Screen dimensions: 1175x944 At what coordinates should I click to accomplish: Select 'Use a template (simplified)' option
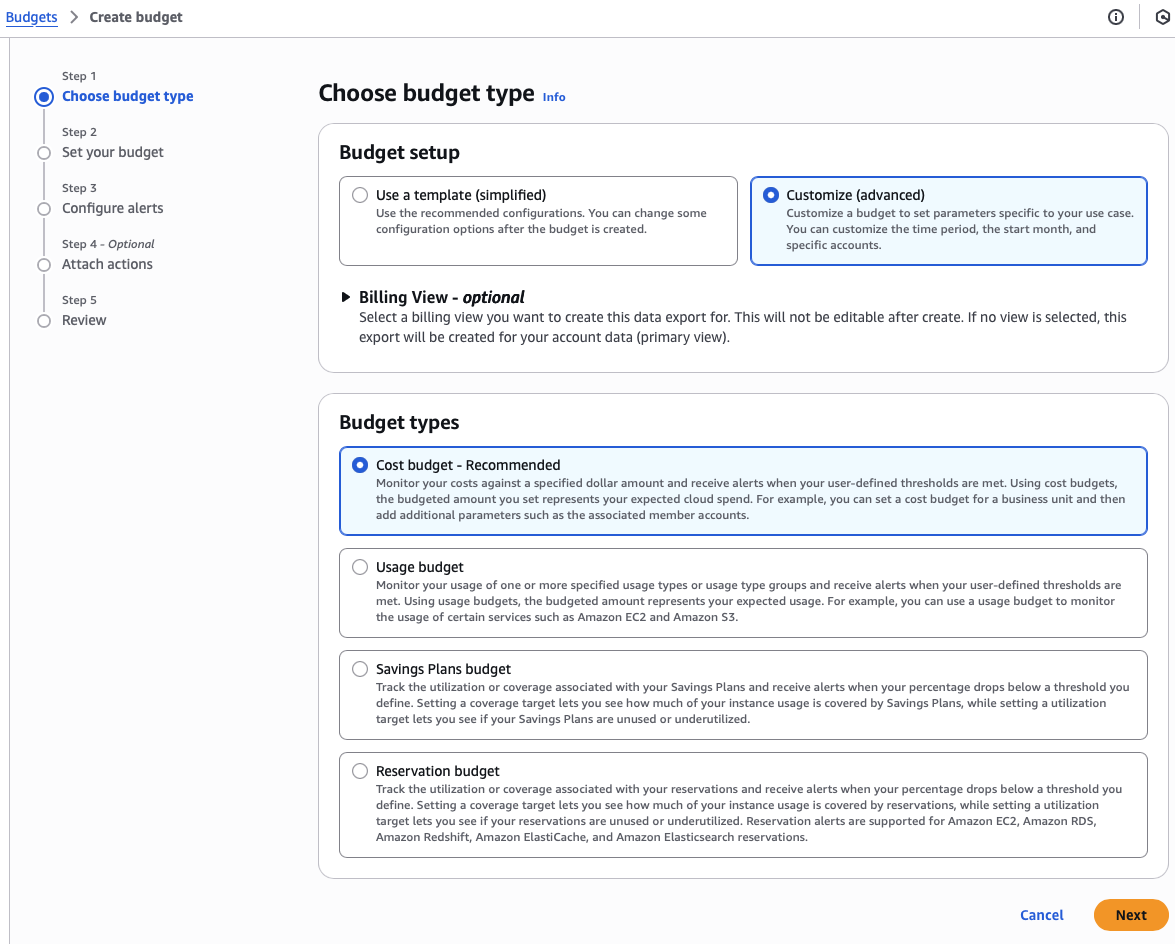click(360, 195)
